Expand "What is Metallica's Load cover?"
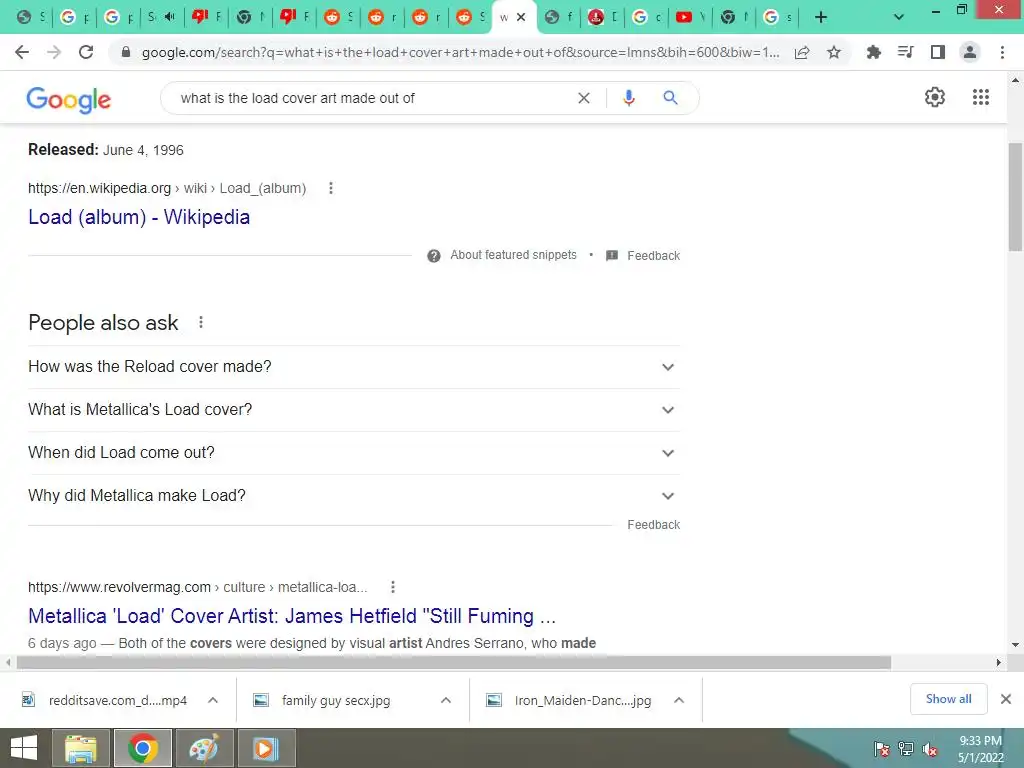1024x768 pixels. 353,410
